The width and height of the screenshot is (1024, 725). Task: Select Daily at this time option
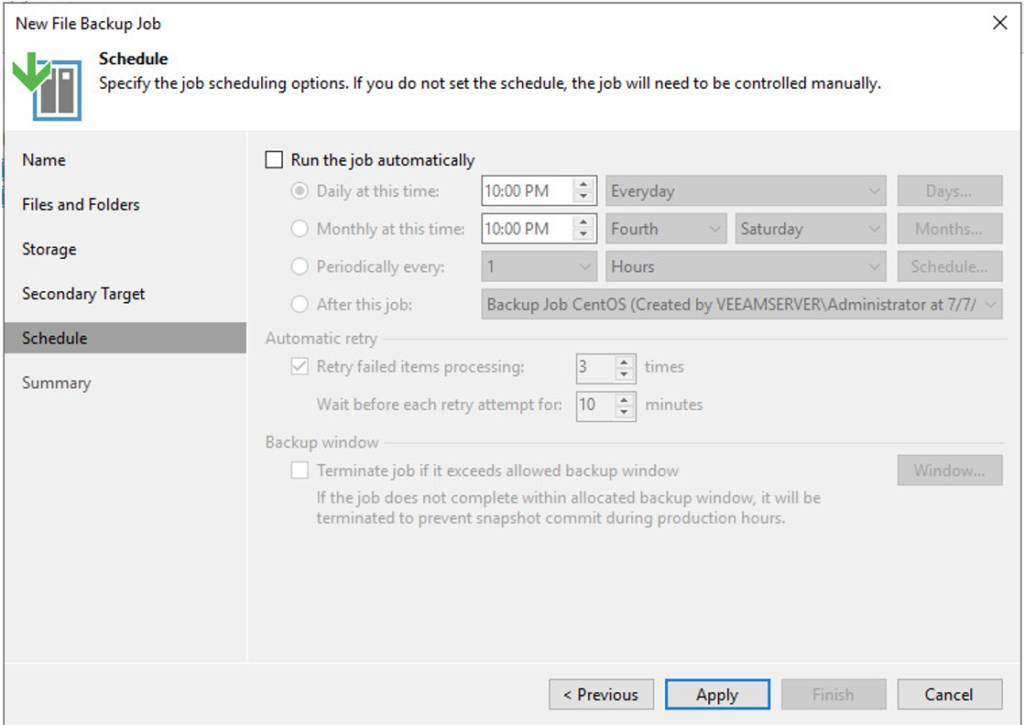[x=300, y=191]
